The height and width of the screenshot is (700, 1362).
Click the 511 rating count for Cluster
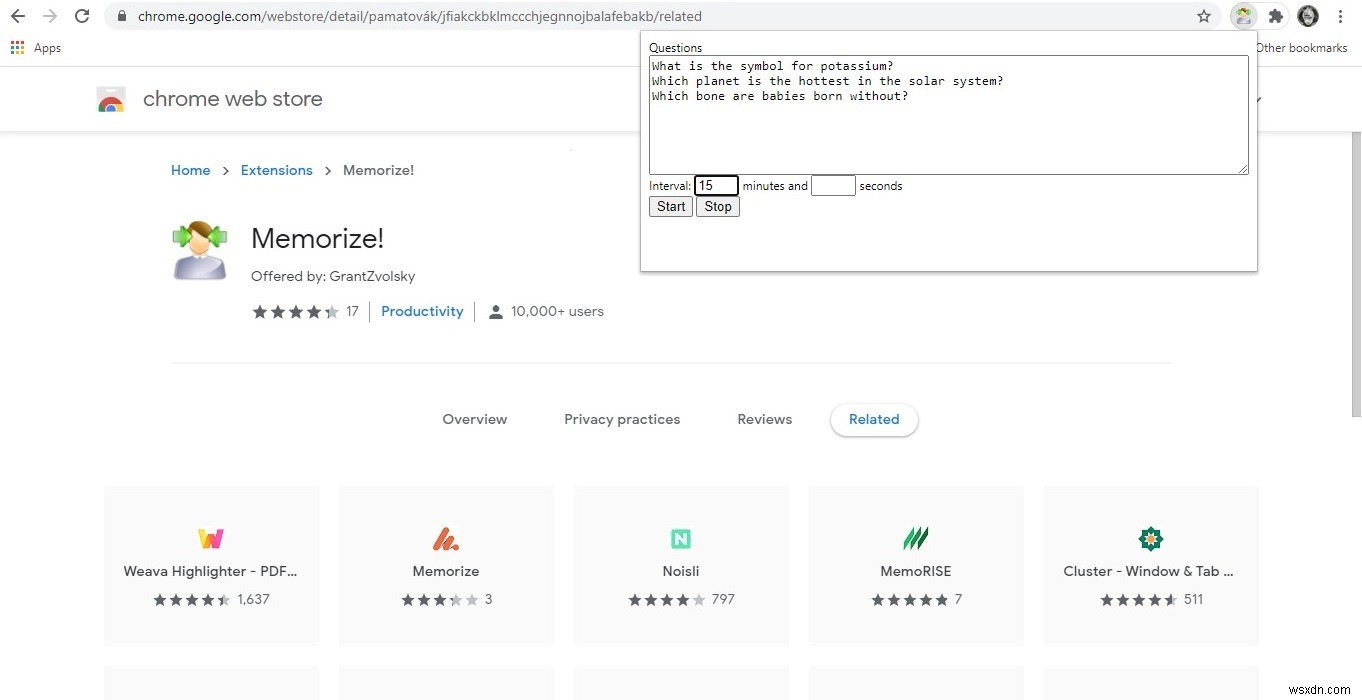(x=1193, y=599)
